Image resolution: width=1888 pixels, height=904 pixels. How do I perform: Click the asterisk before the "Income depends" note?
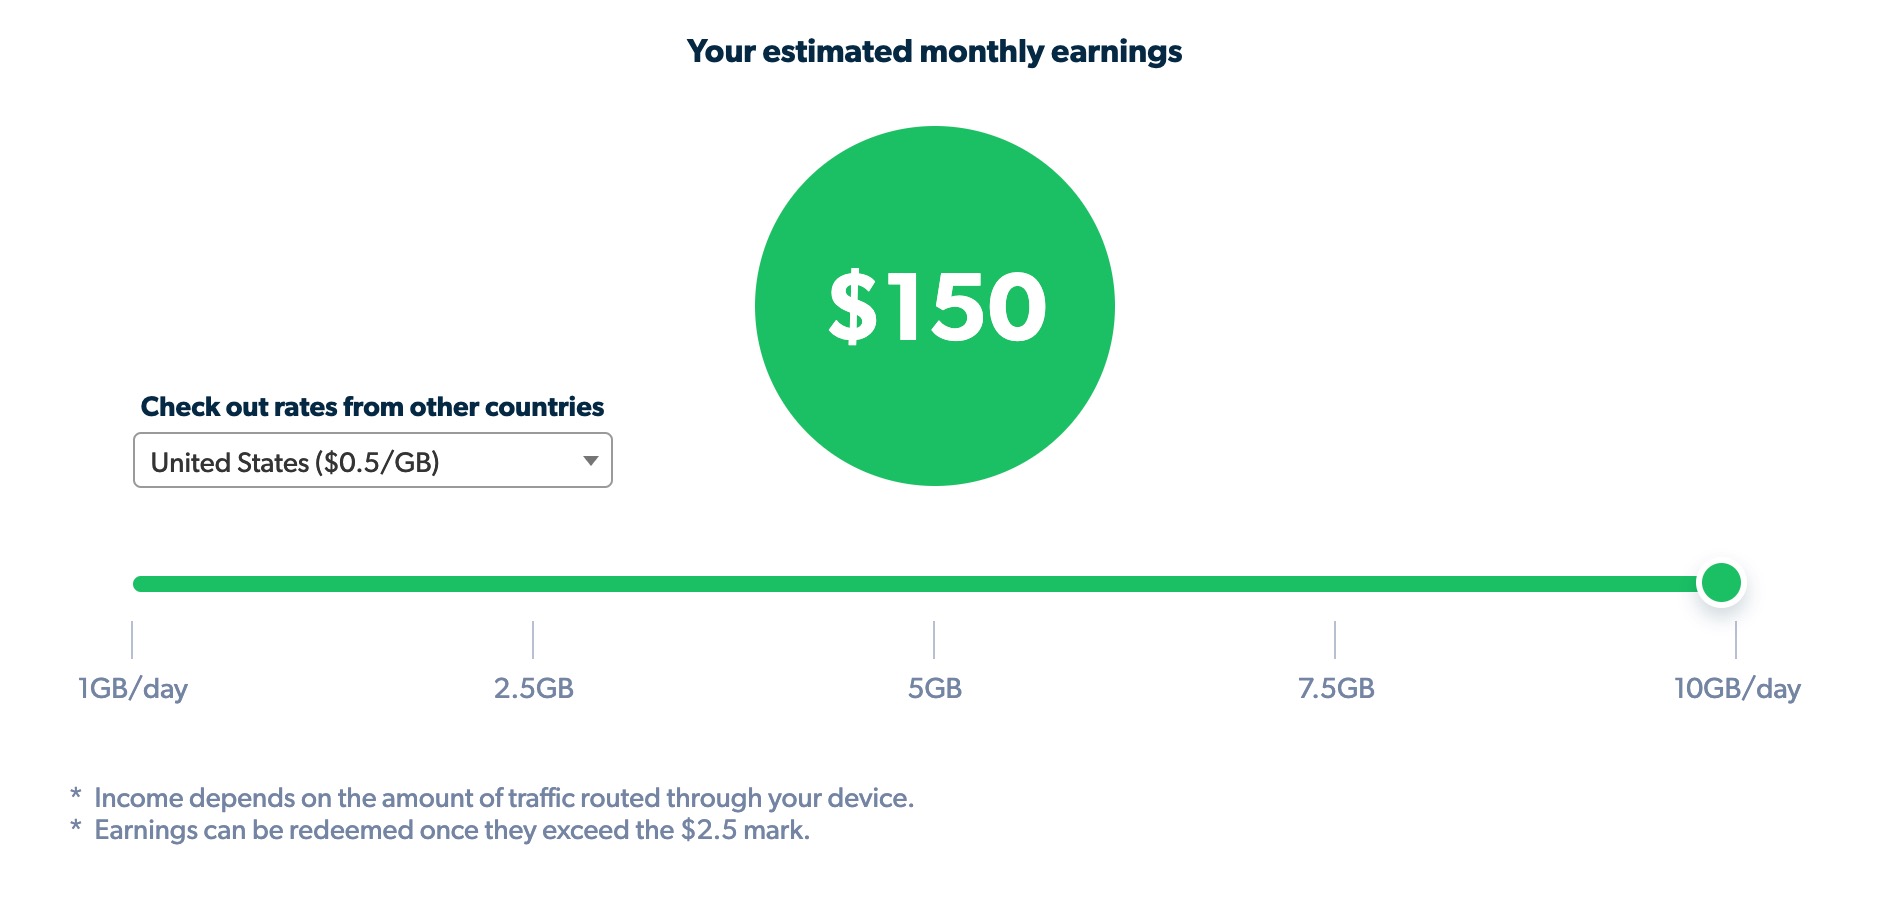click(x=76, y=796)
